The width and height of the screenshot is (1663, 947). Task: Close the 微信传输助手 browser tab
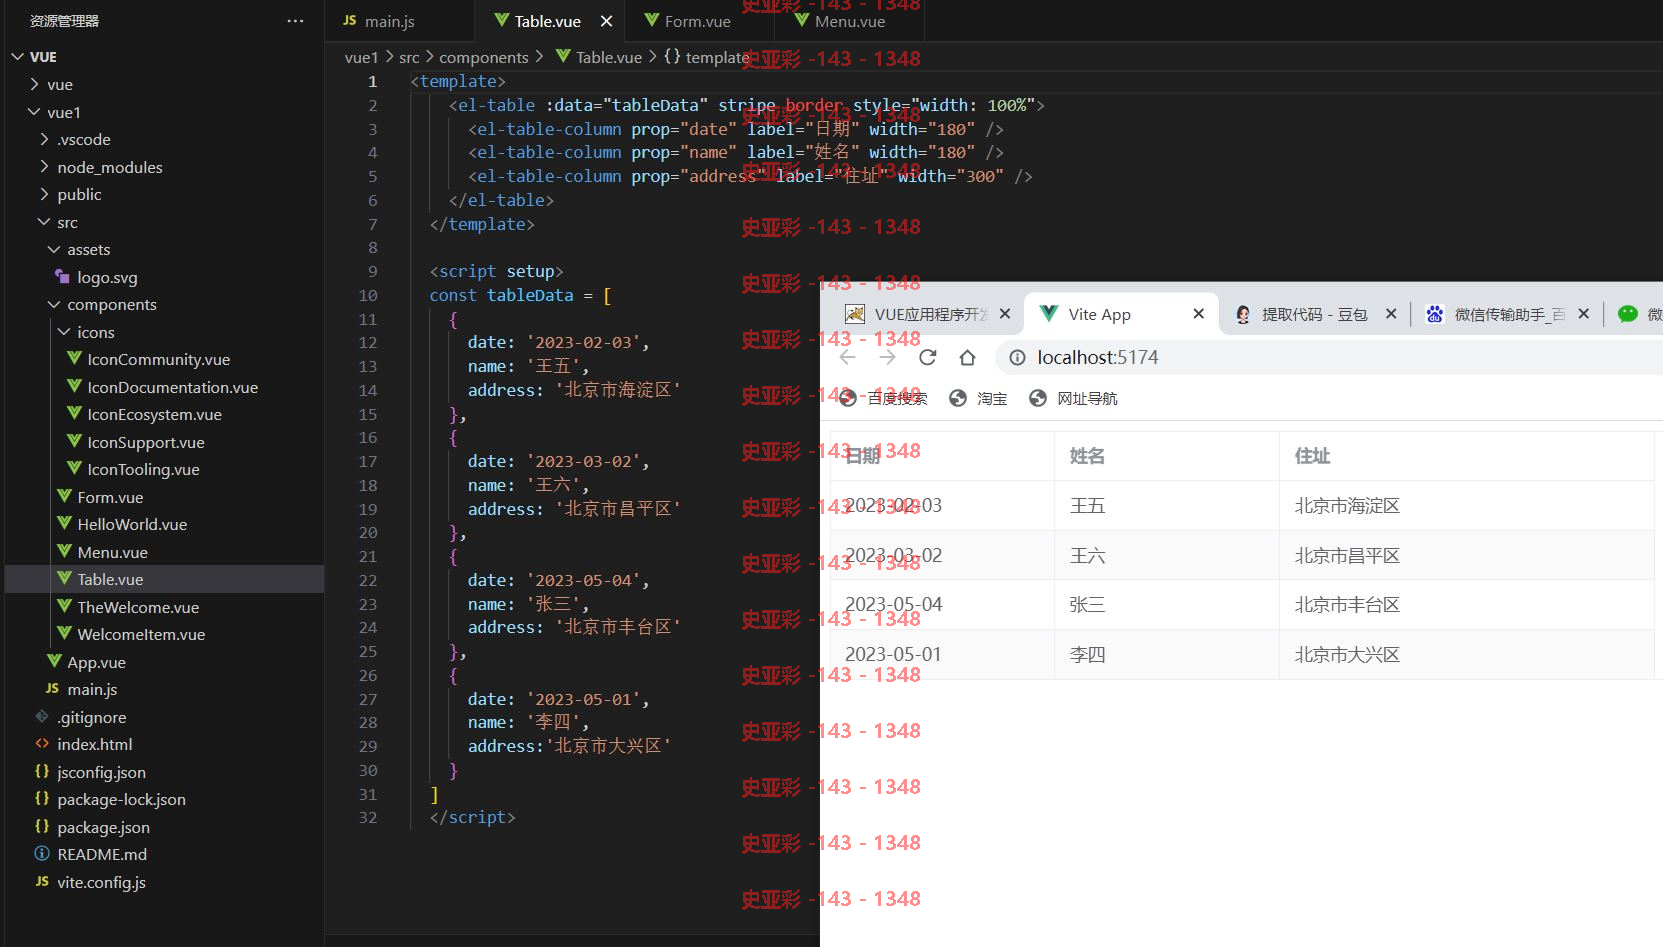(1584, 314)
